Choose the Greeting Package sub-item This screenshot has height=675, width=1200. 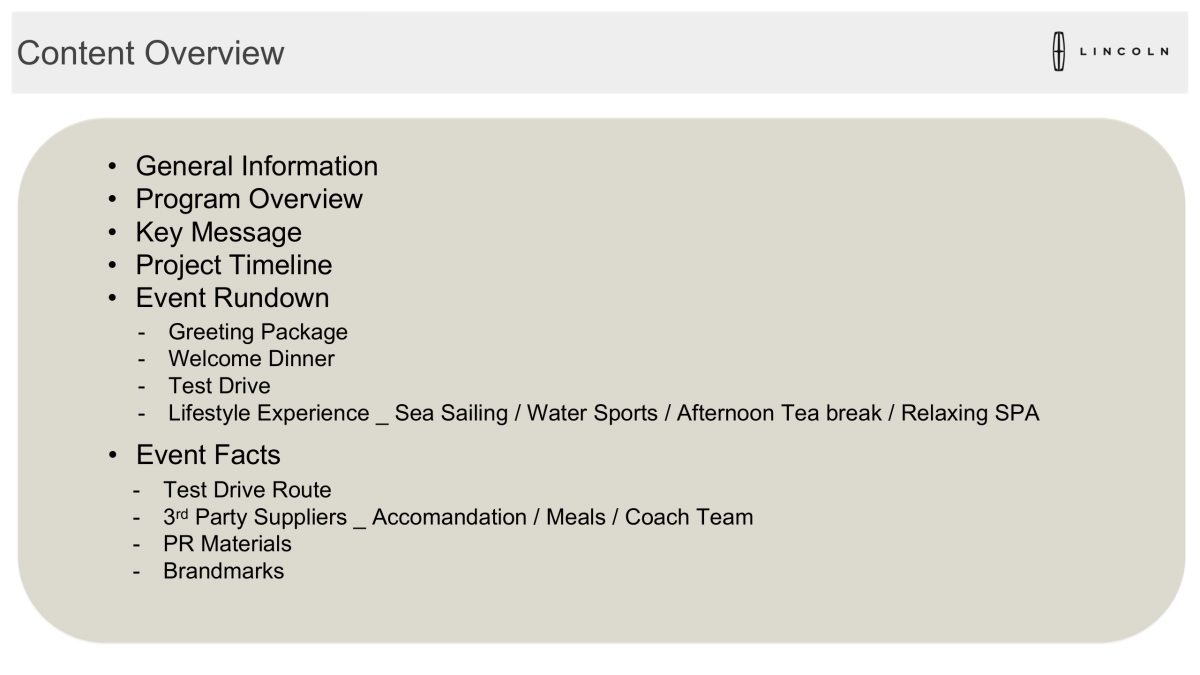click(x=257, y=332)
